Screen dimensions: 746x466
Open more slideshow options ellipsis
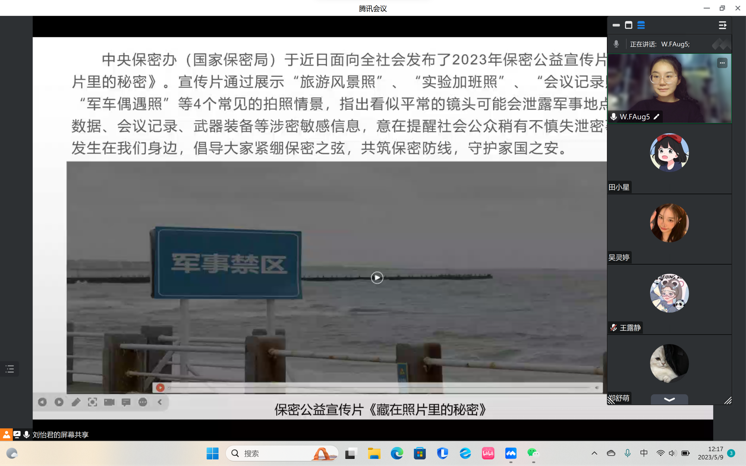pyautogui.click(x=143, y=402)
